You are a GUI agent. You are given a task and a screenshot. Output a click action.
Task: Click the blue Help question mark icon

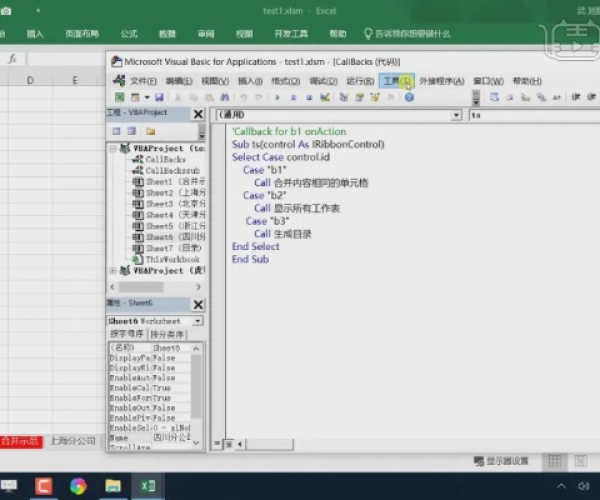[409, 97]
